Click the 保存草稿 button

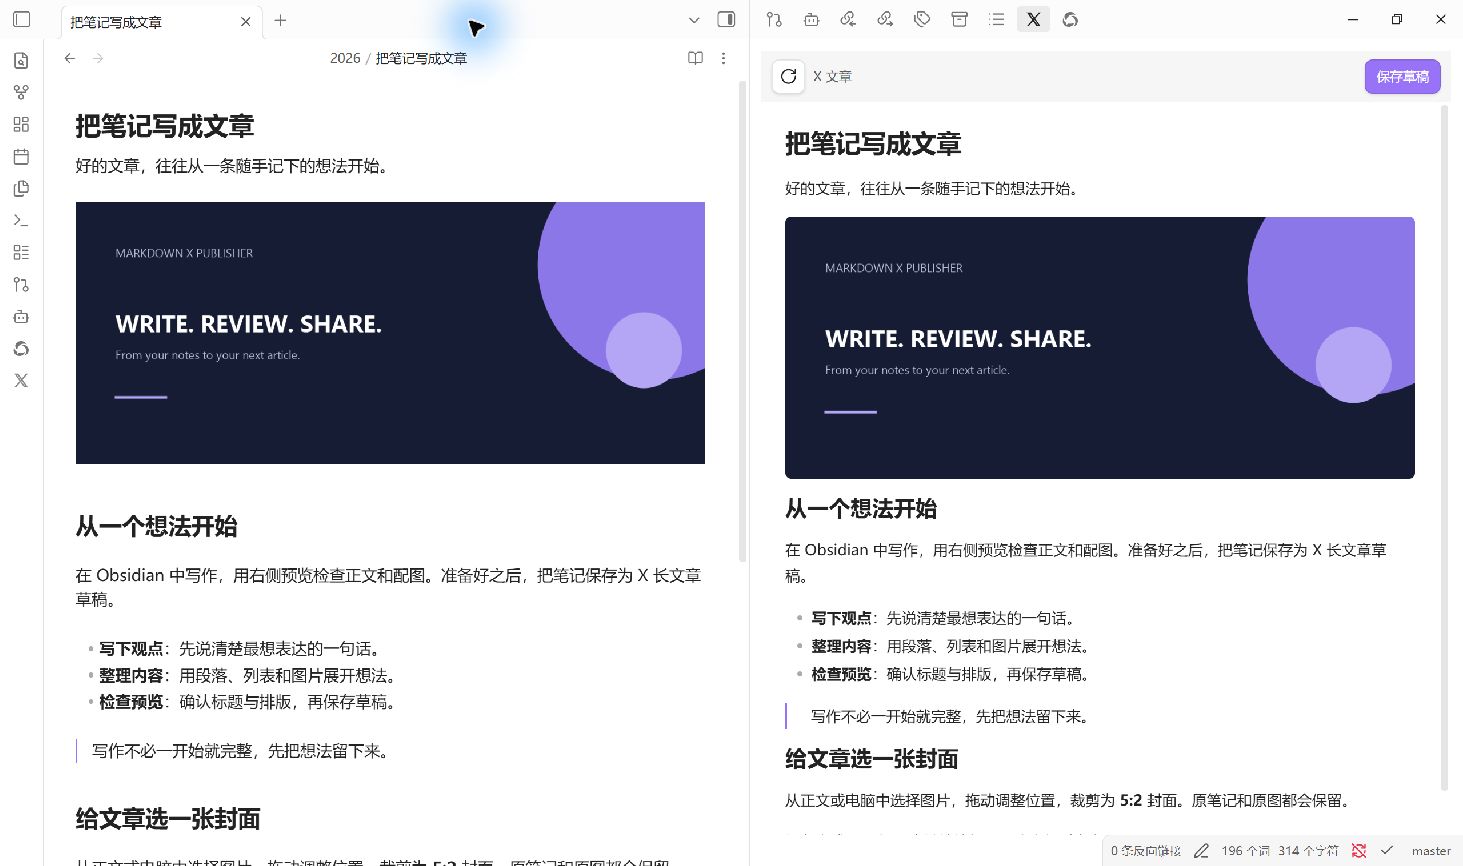click(x=1402, y=76)
